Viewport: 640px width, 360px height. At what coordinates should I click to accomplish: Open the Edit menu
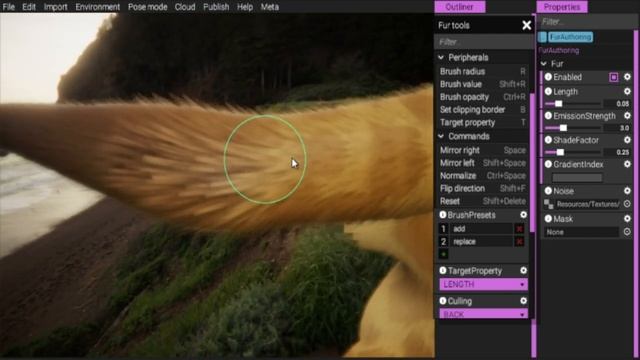click(x=29, y=7)
